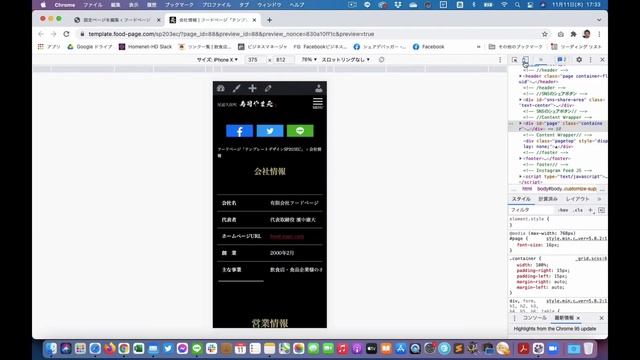Open the DevTools issues counter badge
This screenshot has height=360, width=640.
pos(562,60)
